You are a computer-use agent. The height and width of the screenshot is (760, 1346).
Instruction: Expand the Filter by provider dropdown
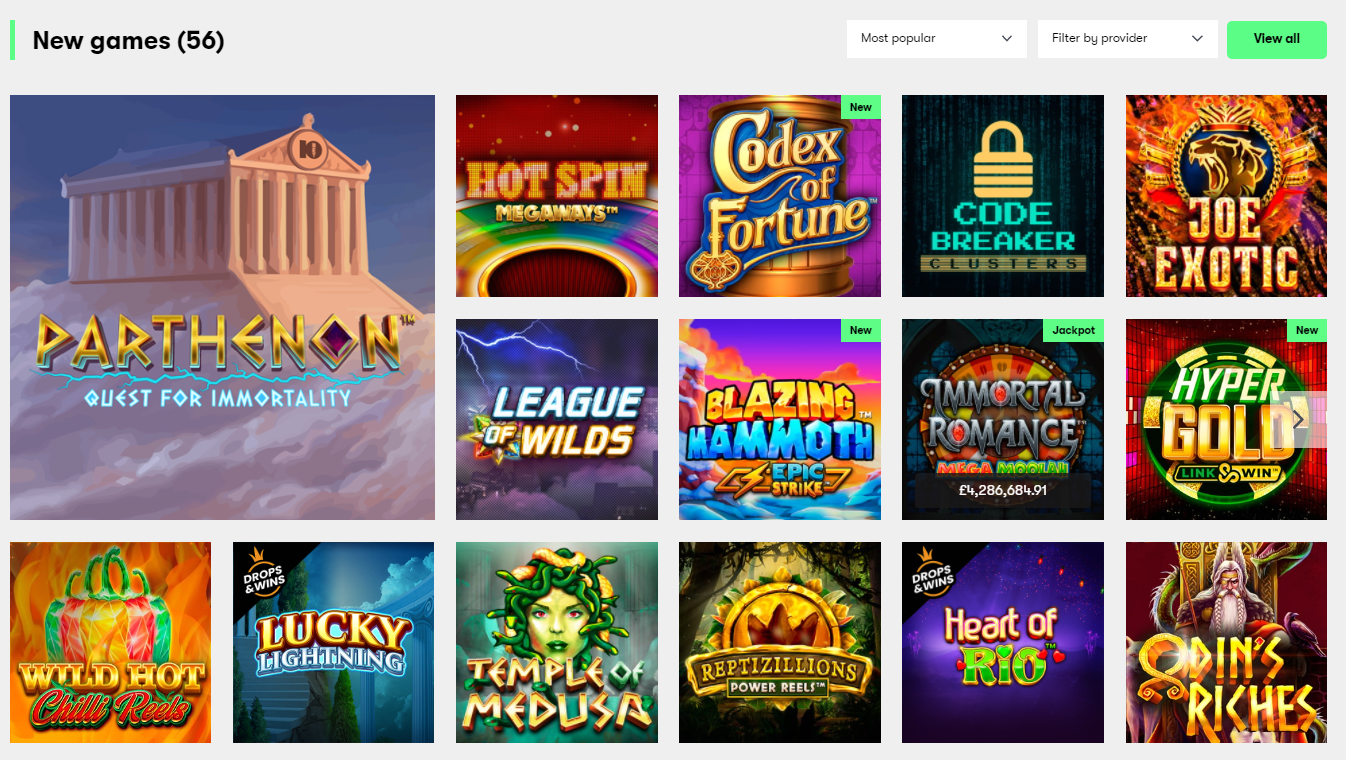click(1127, 39)
